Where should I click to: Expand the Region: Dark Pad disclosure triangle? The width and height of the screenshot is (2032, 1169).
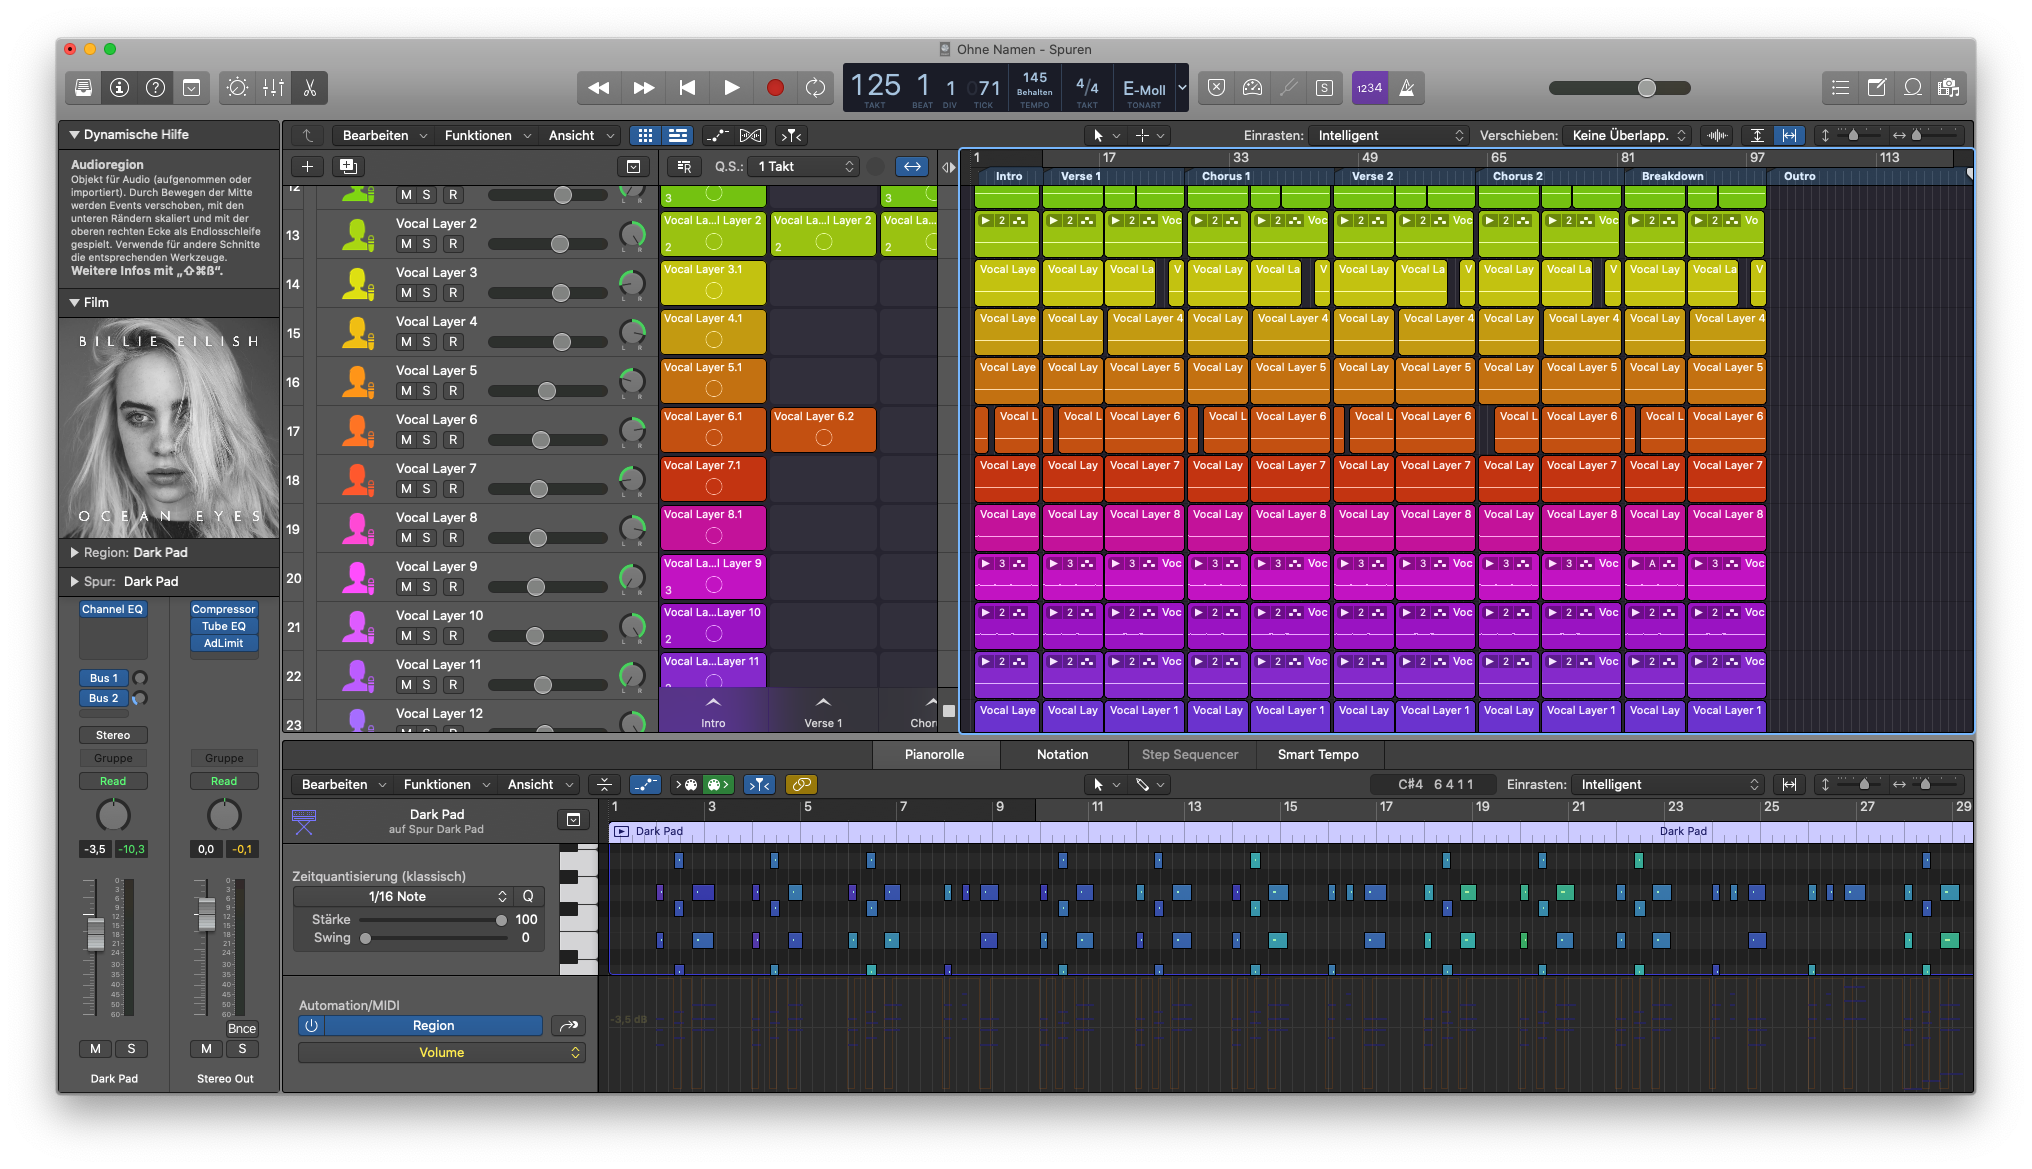click(75, 552)
